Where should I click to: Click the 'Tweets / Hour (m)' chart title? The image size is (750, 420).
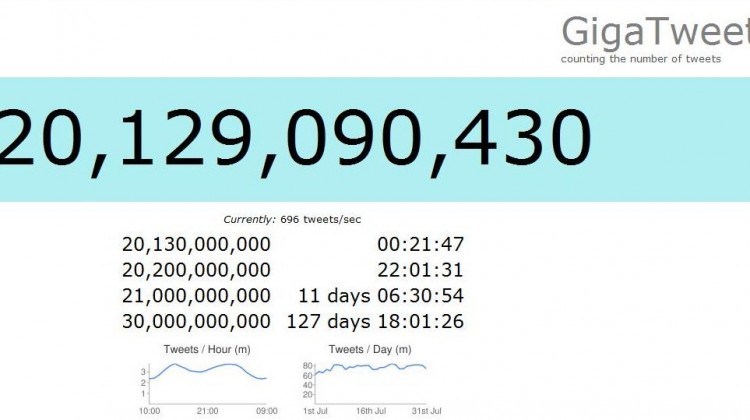point(208,349)
